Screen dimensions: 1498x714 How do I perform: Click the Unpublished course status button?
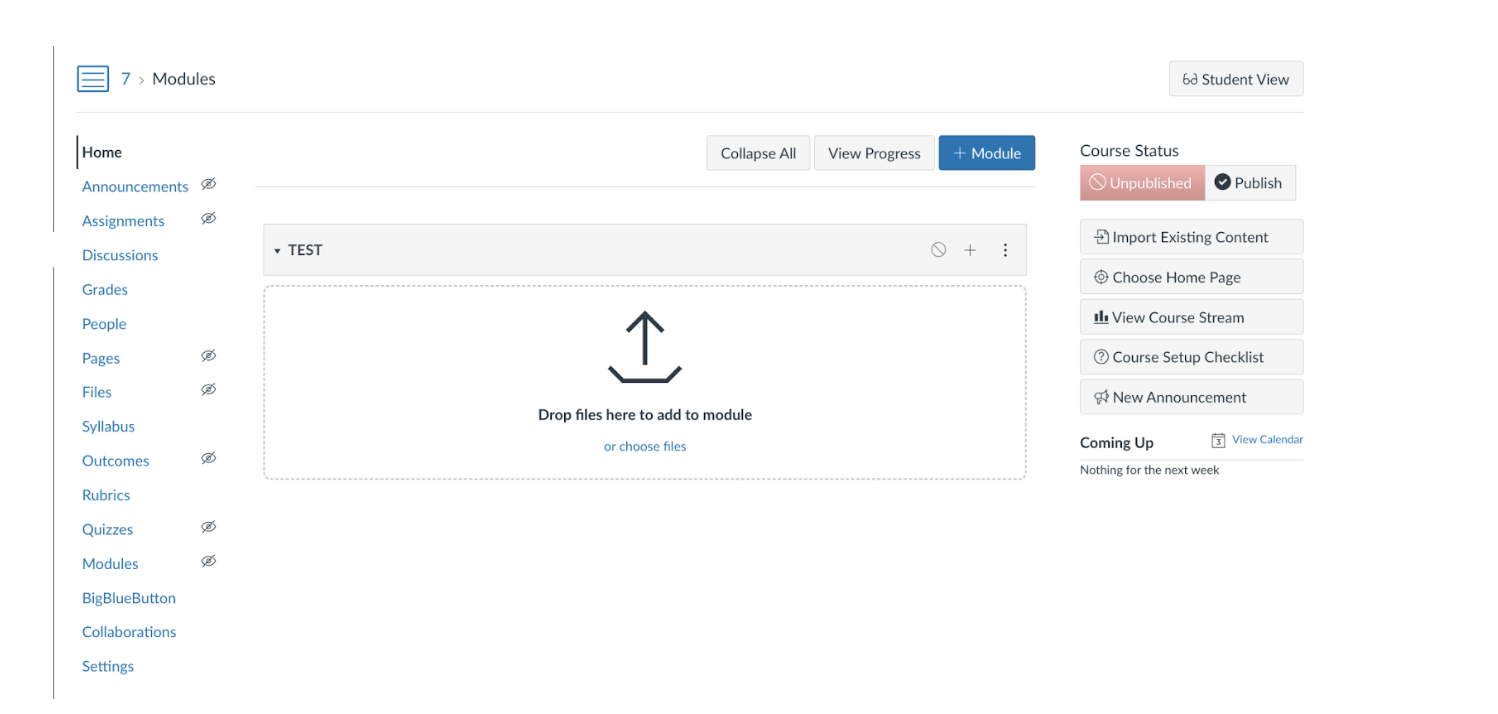click(1142, 183)
